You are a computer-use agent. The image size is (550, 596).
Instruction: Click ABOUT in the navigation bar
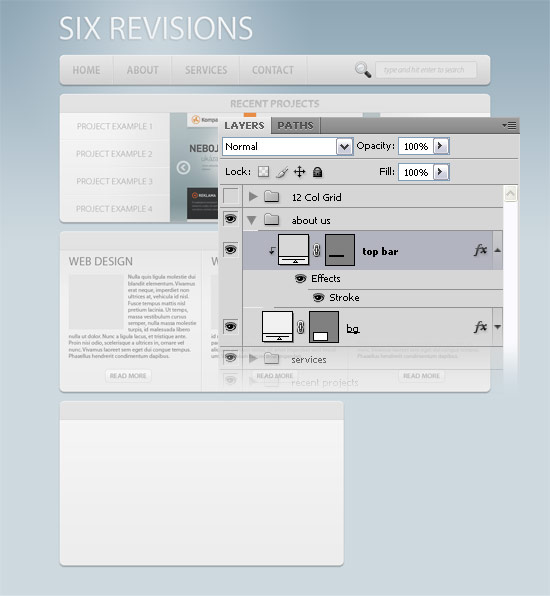143,70
